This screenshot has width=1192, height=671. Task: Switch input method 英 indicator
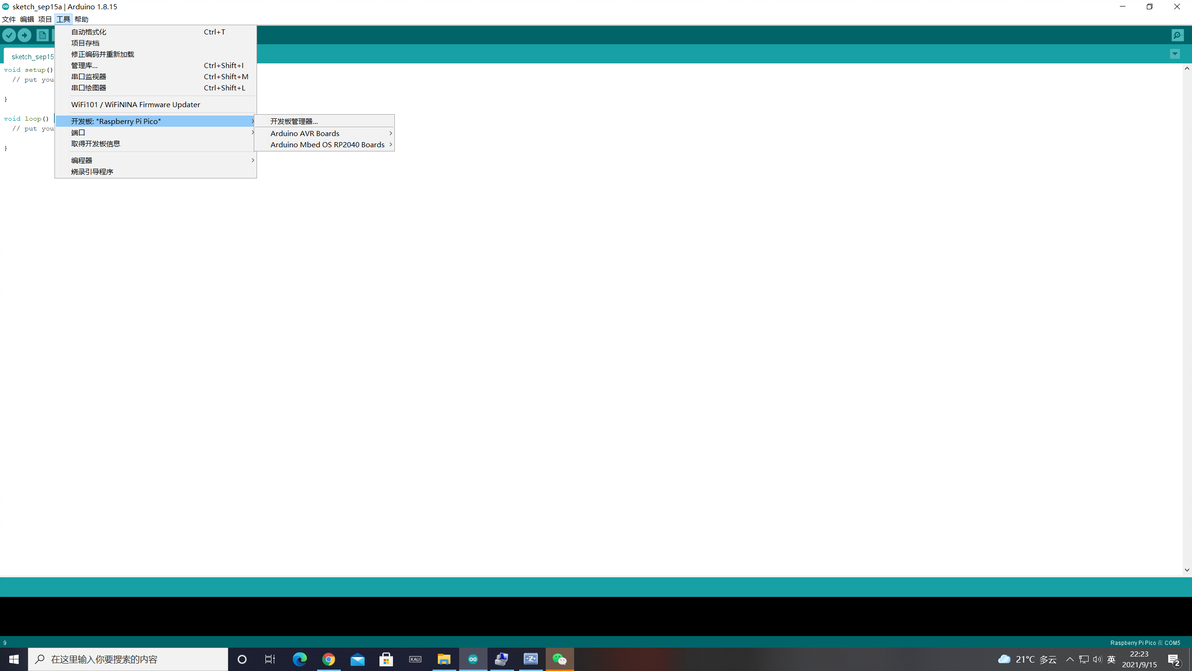point(1111,659)
